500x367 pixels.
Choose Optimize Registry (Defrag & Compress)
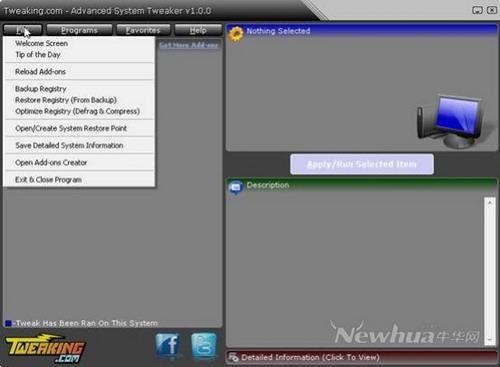pyautogui.click(x=77, y=111)
